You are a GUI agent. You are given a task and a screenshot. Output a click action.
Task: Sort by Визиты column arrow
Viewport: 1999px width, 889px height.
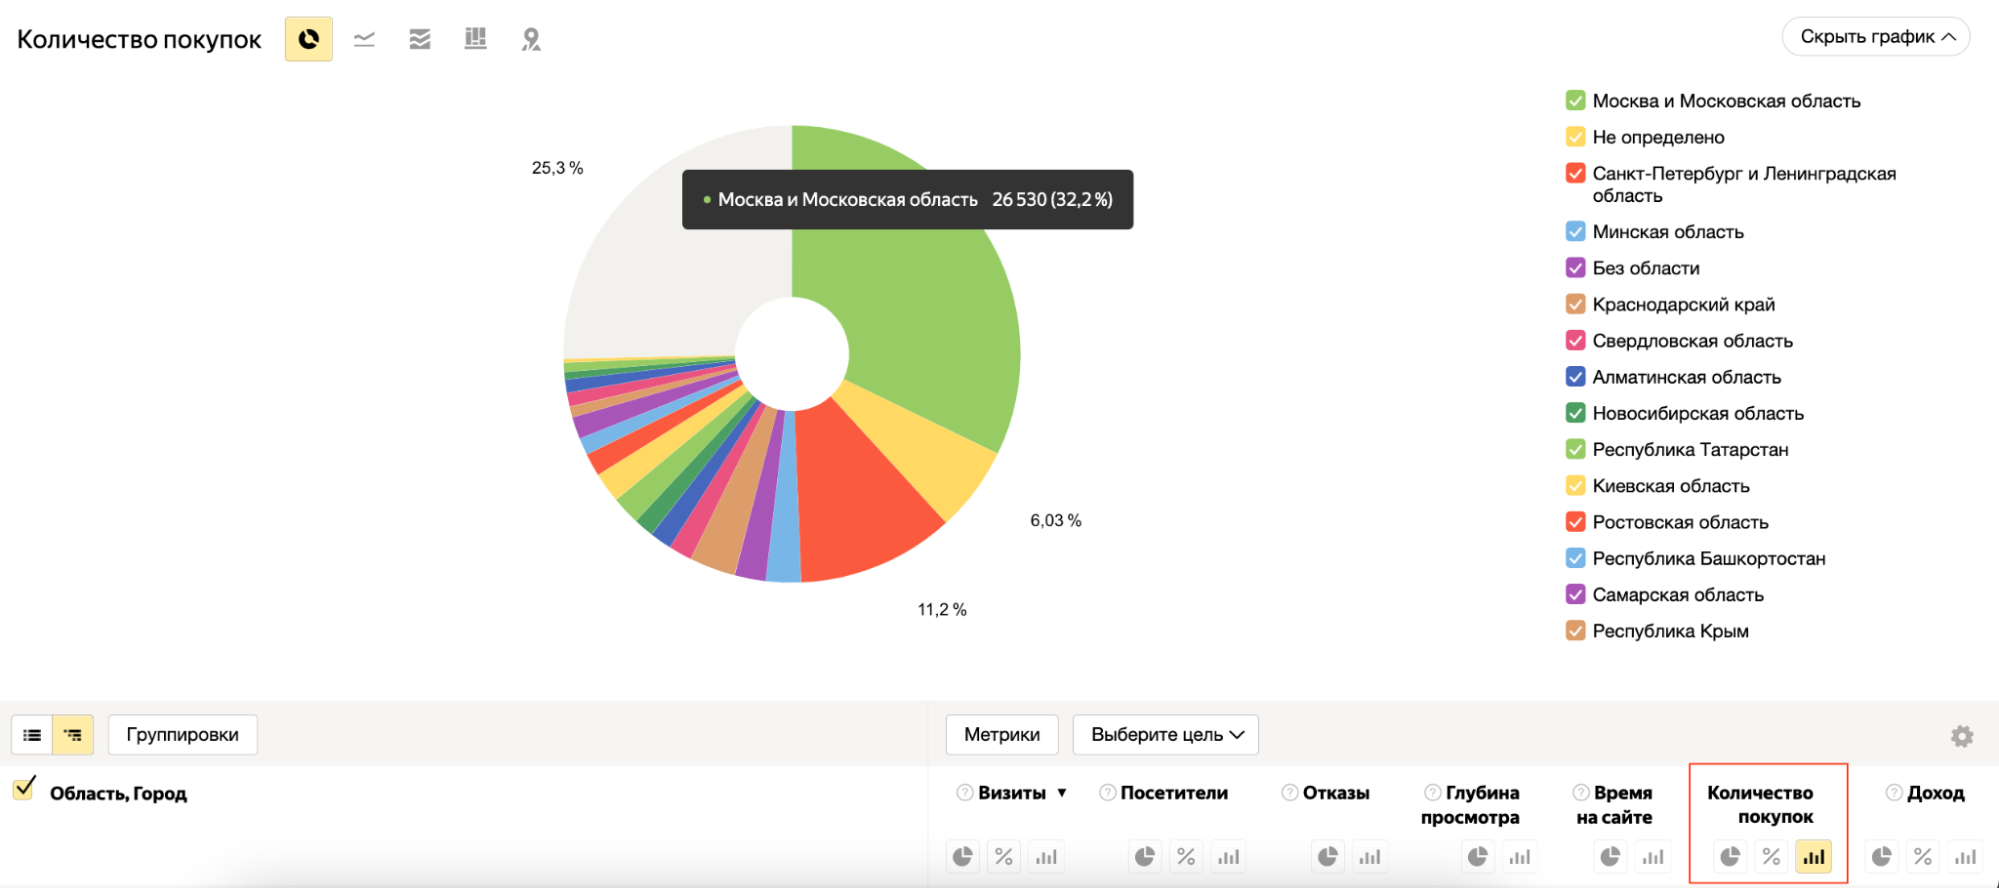(1062, 793)
